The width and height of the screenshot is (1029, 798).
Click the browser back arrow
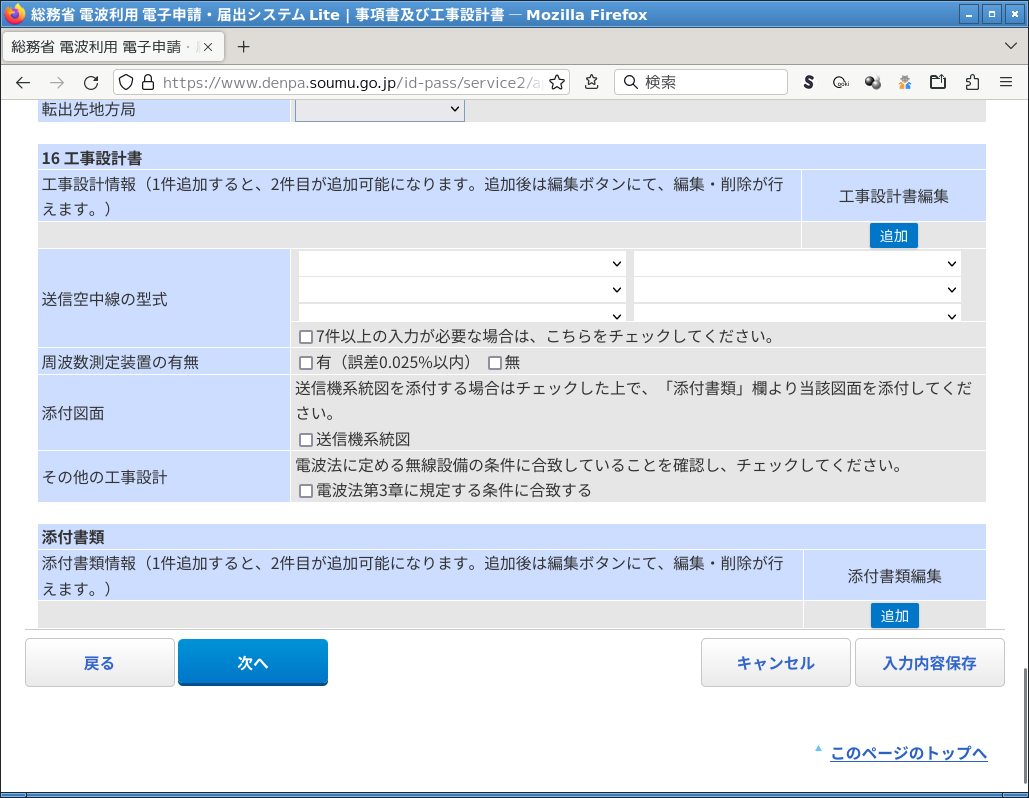tap(23, 82)
